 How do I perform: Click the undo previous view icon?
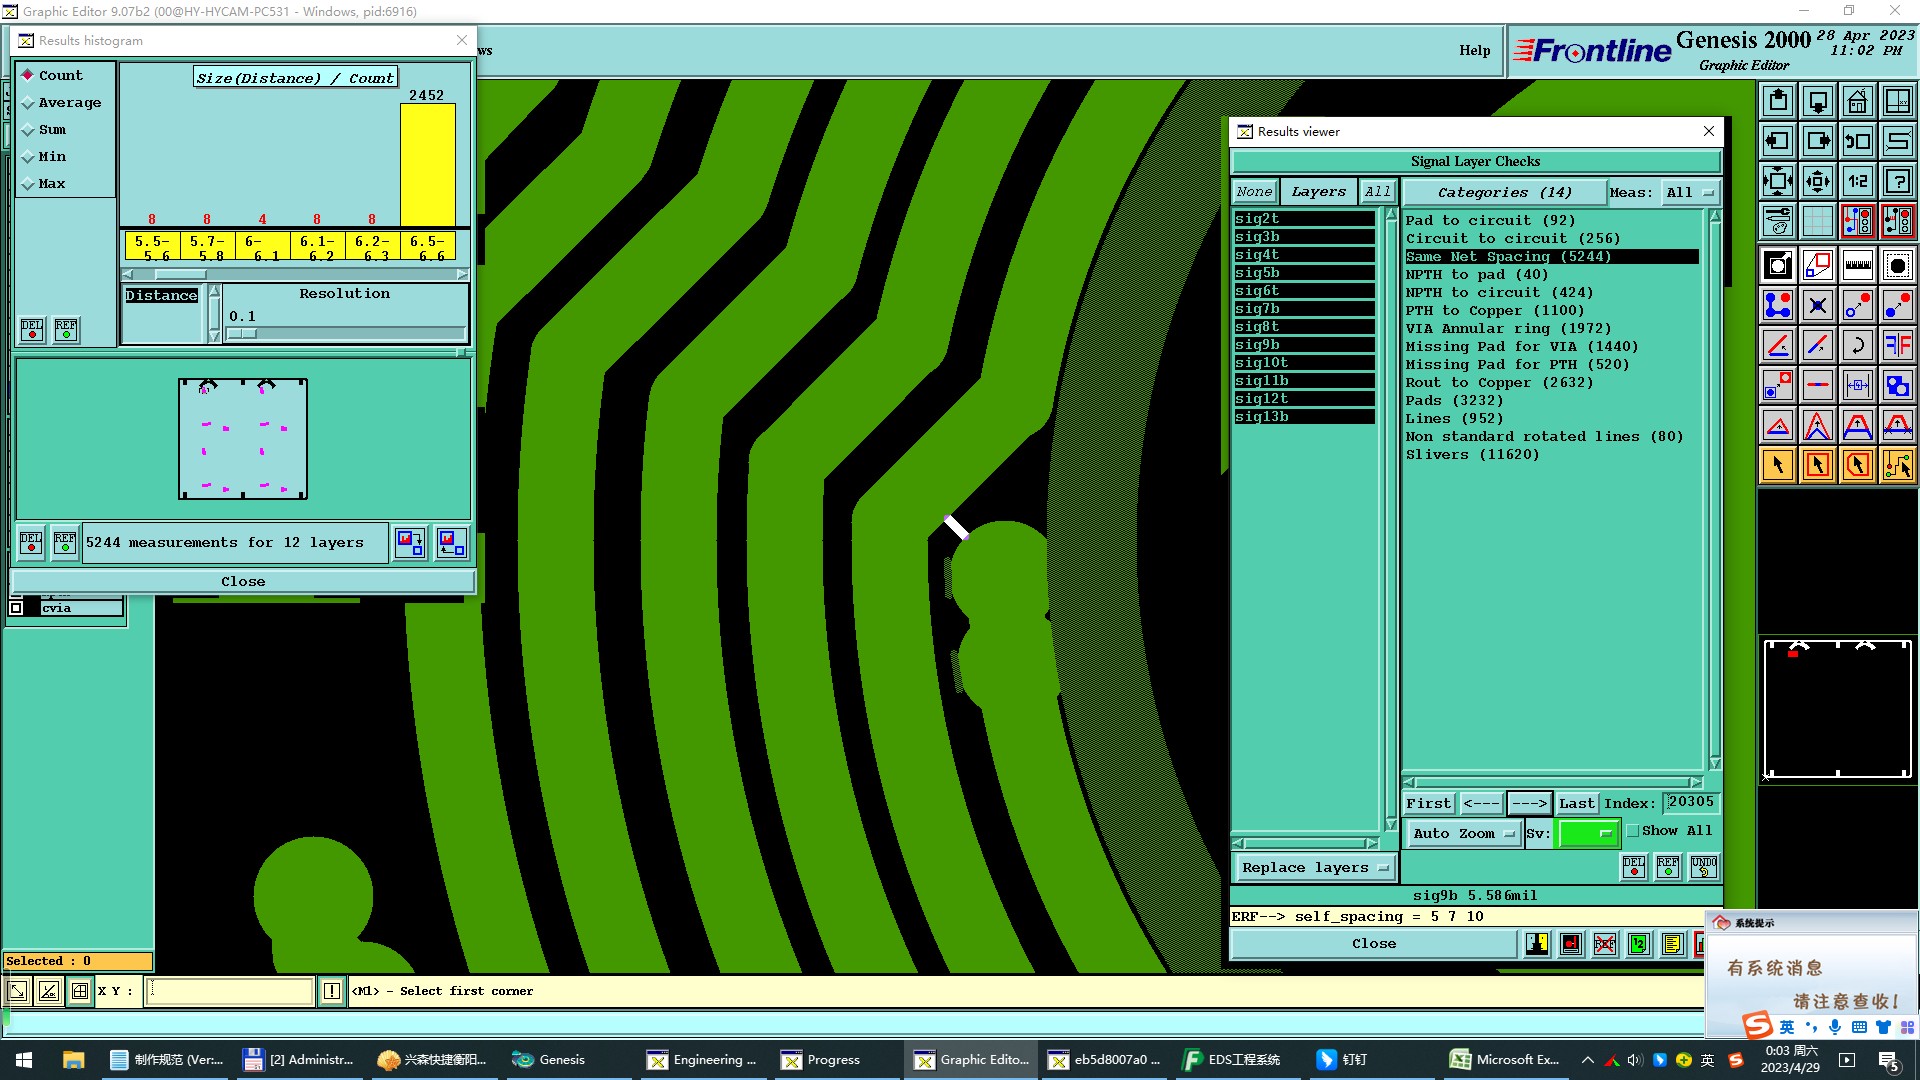pyautogui.click(x=1857, y=141)
